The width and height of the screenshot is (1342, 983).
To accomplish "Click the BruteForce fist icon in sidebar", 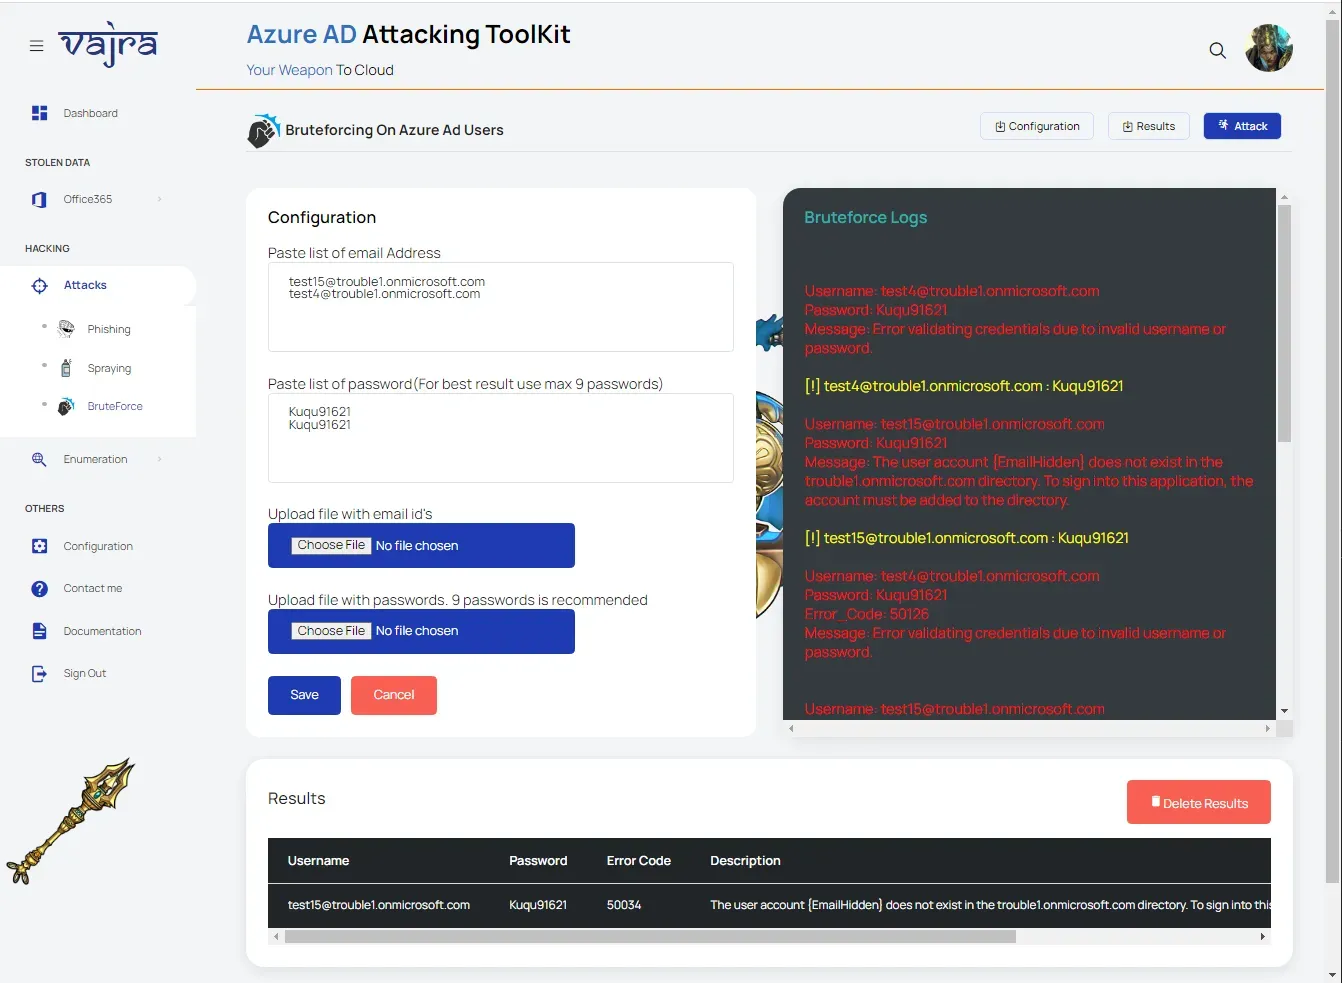I will 66,406.
